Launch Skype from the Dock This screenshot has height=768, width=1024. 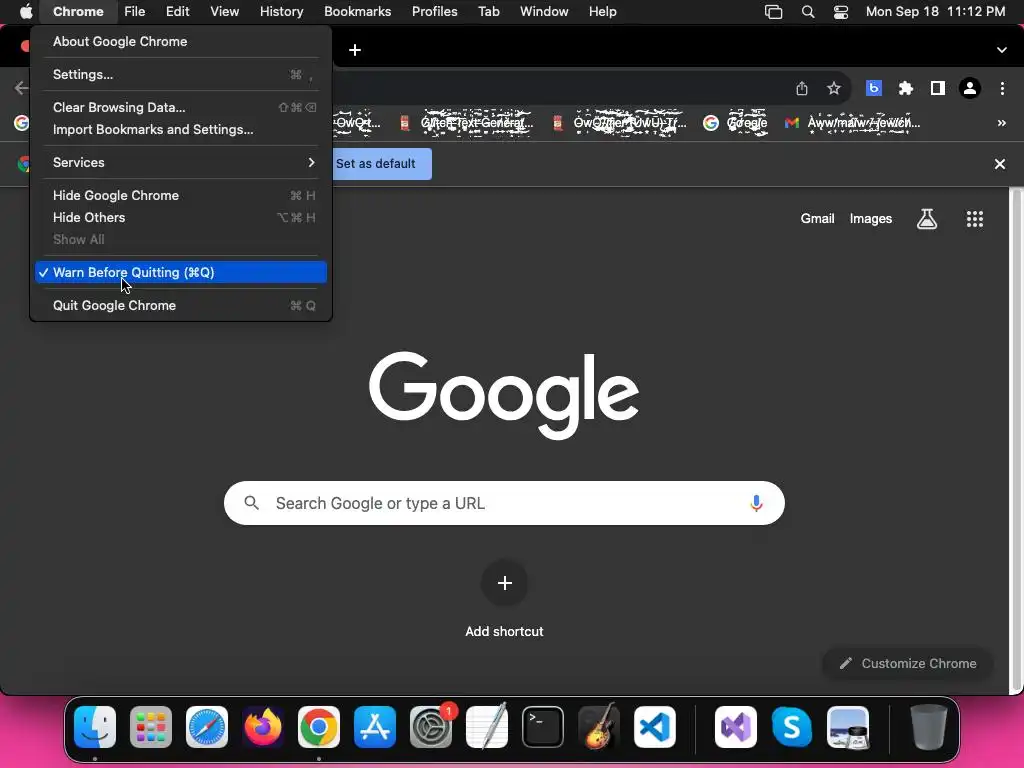point(792,727)
